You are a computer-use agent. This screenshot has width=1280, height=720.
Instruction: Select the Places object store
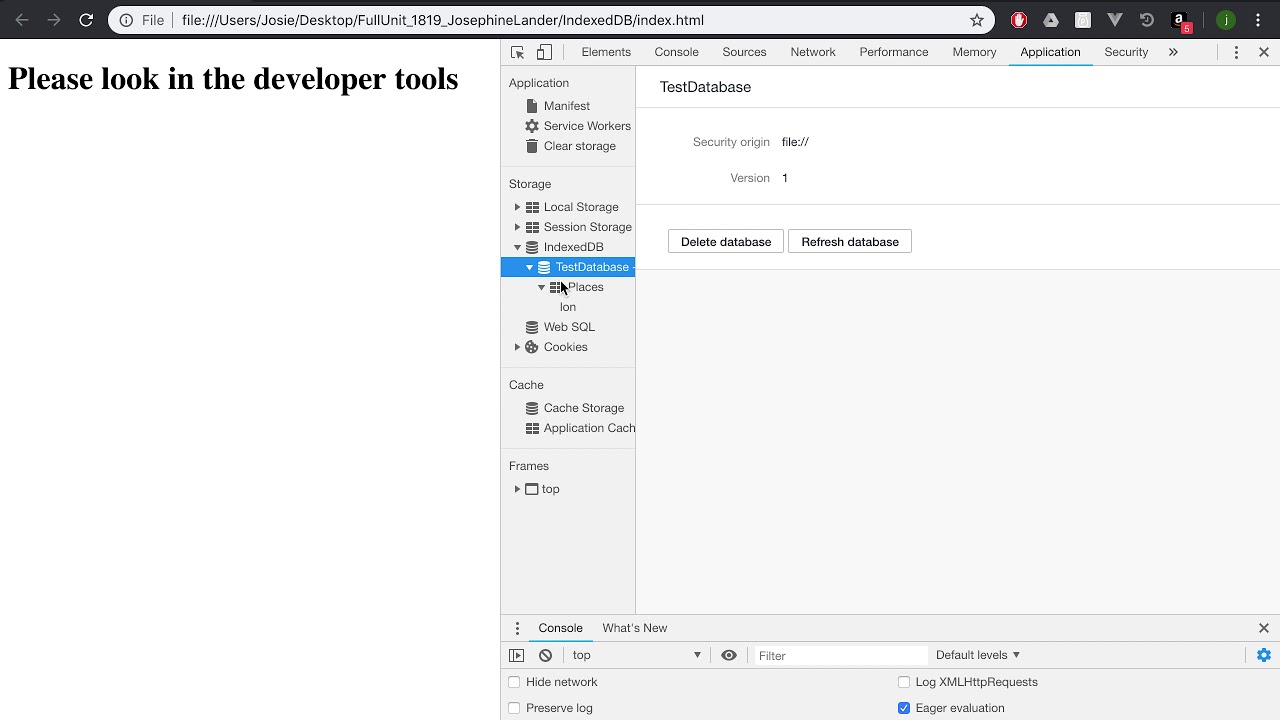click(586, 287)
